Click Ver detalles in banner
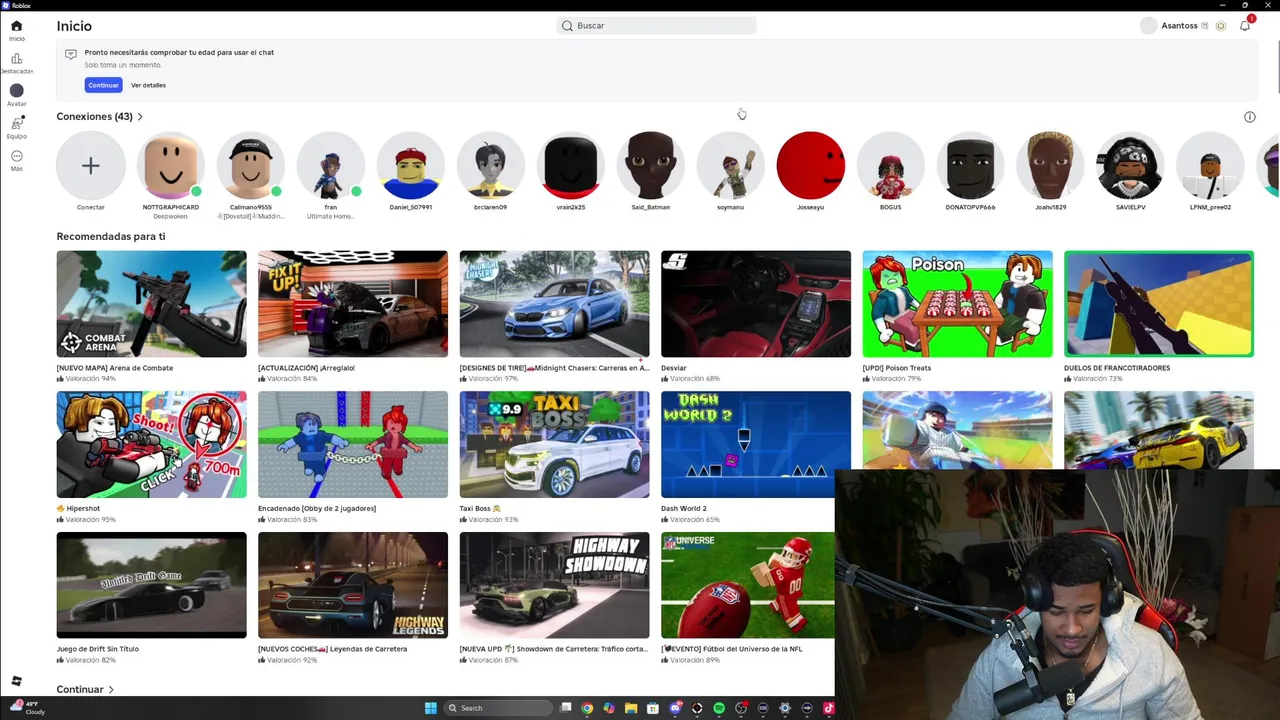1280x720 pixels. pyautogui.click(x=148, y=85)
